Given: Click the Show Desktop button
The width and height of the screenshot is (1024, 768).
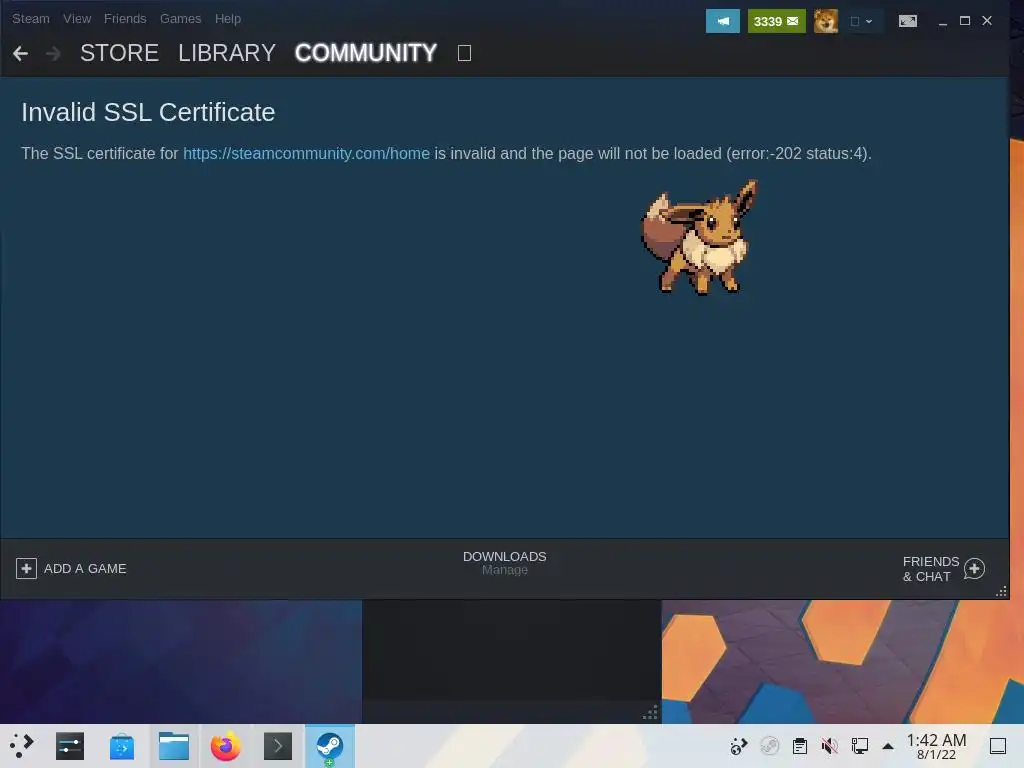Looking at the screenshot, I should 998,746.
